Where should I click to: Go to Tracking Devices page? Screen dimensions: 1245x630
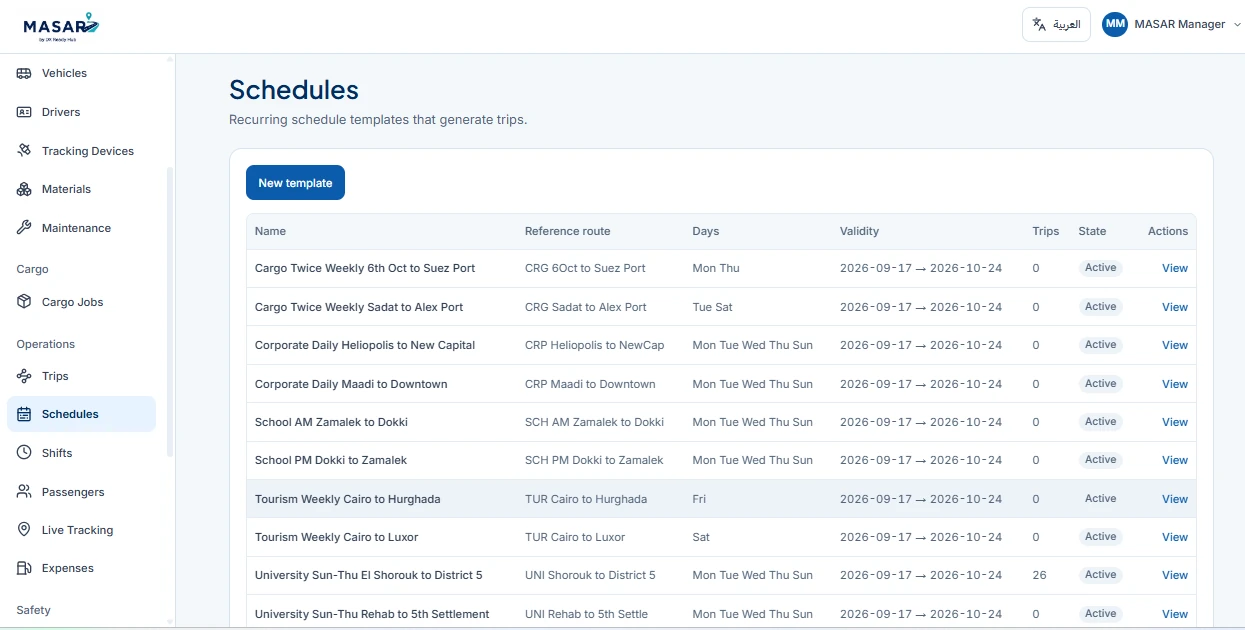(x=81, y=151)
